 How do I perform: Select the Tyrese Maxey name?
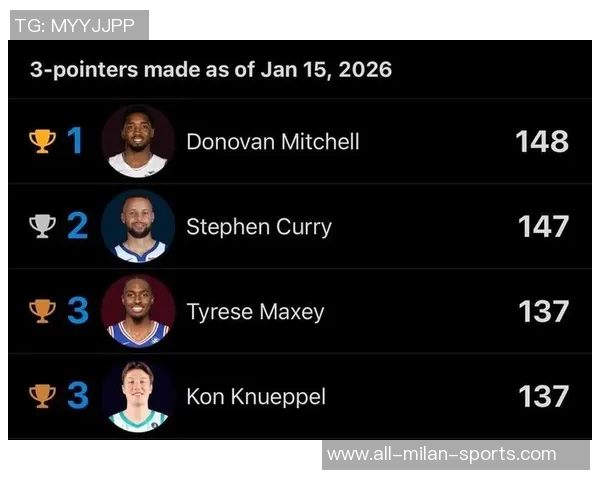(x=255, y=312)
